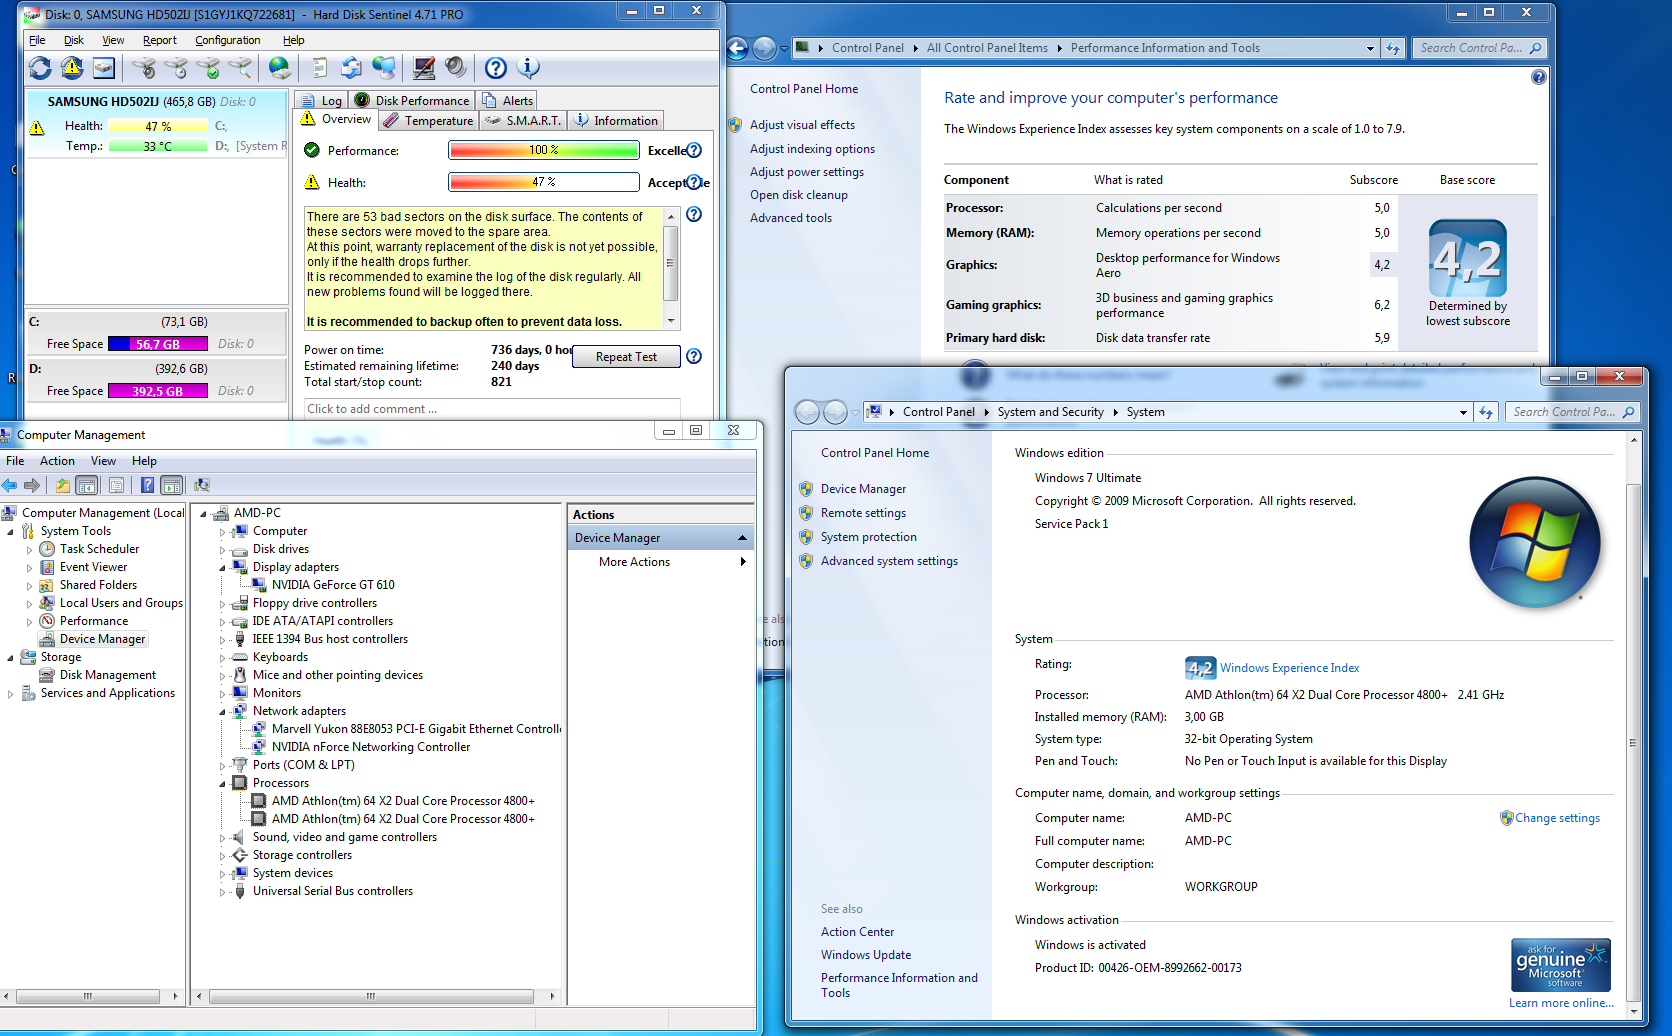
Task: Collapse the Processors node
Action: coord(223,784)
